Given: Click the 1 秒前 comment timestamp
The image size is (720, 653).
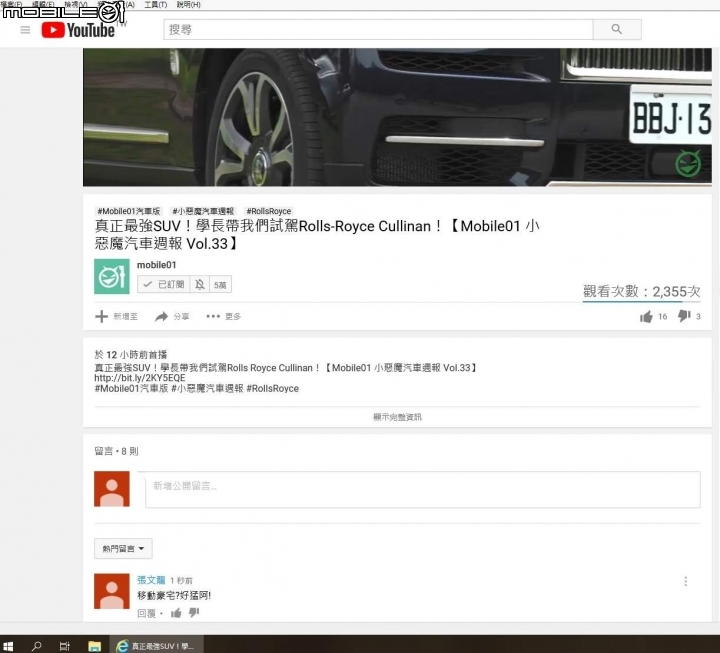Looking at the screenshot, I should tap(181, 580).
